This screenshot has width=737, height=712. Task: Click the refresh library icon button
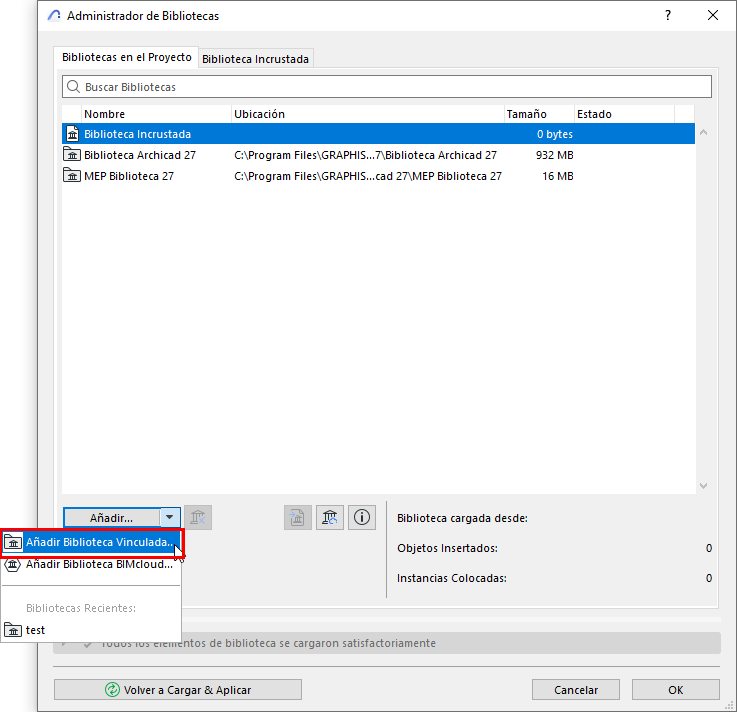[329, 517]
